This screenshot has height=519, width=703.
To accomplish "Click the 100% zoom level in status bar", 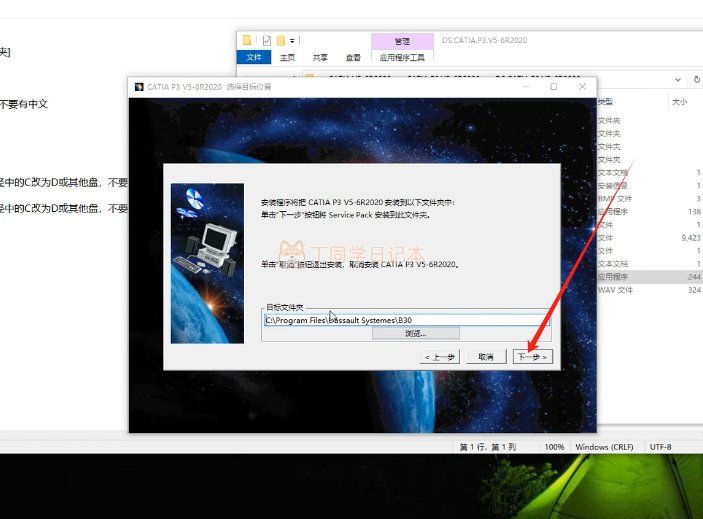I will [554, 447].
